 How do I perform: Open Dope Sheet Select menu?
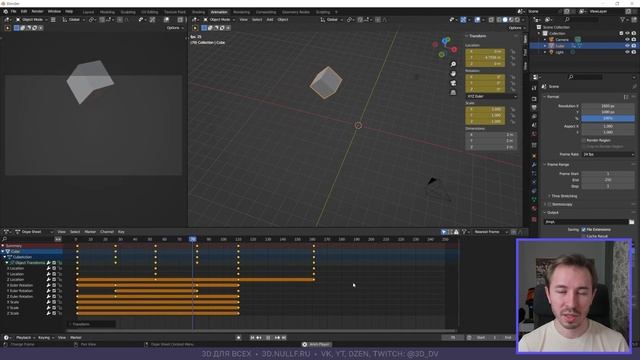[x=75, y=232]
